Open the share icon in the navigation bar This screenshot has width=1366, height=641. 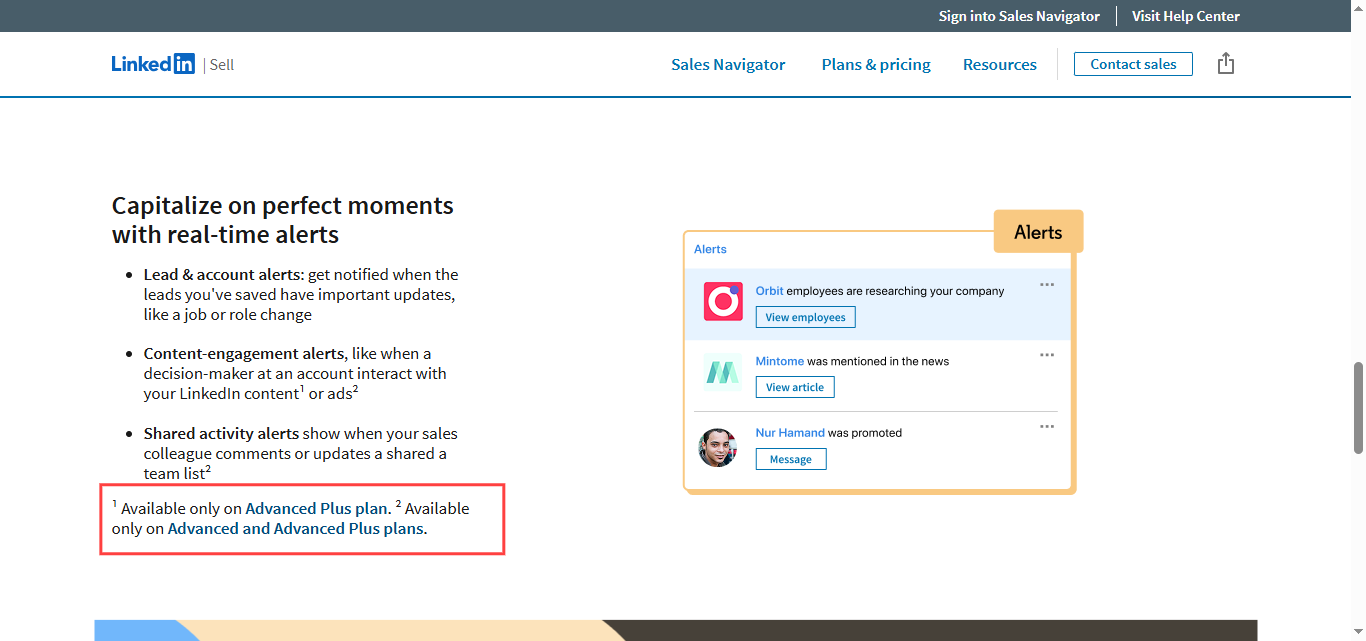coord(1226,63)
